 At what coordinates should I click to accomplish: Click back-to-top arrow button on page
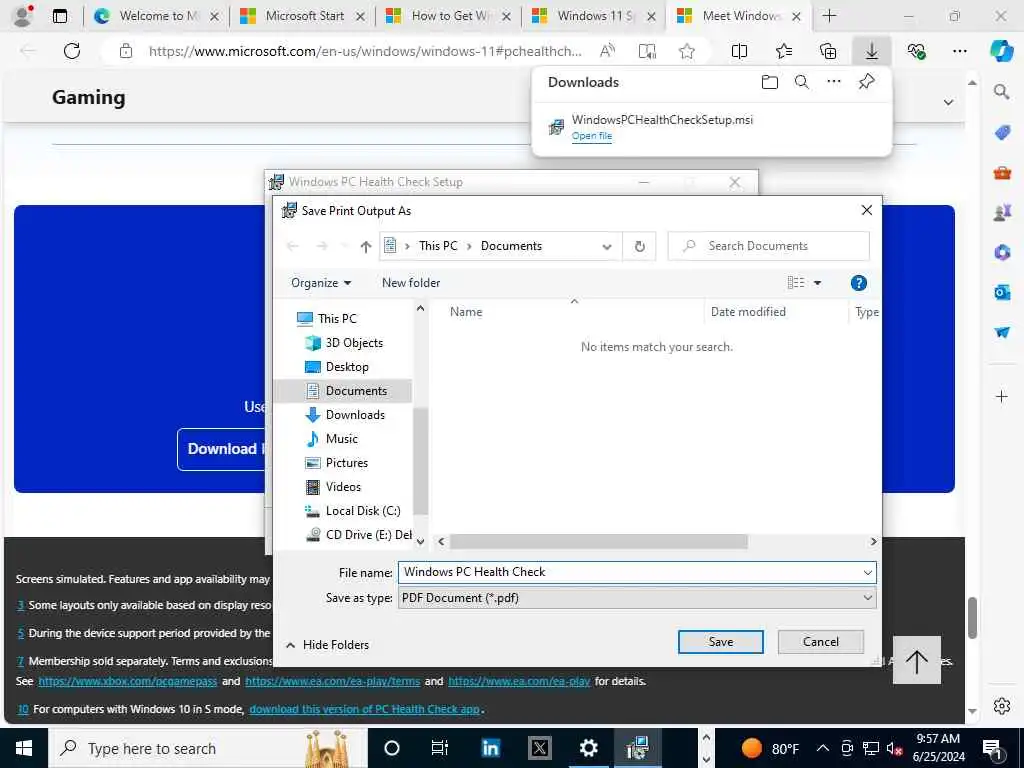[916, 660]
